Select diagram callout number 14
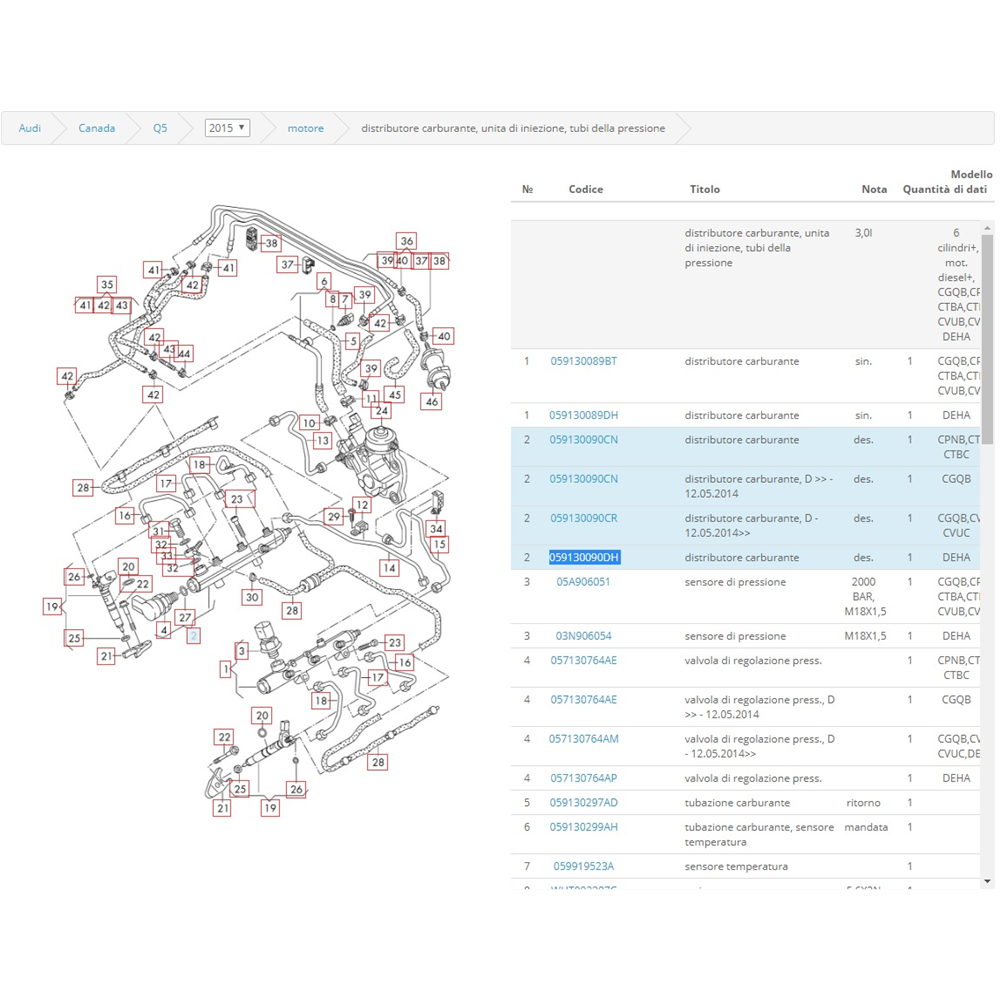 pyautogui.click(x=390, y=568)
